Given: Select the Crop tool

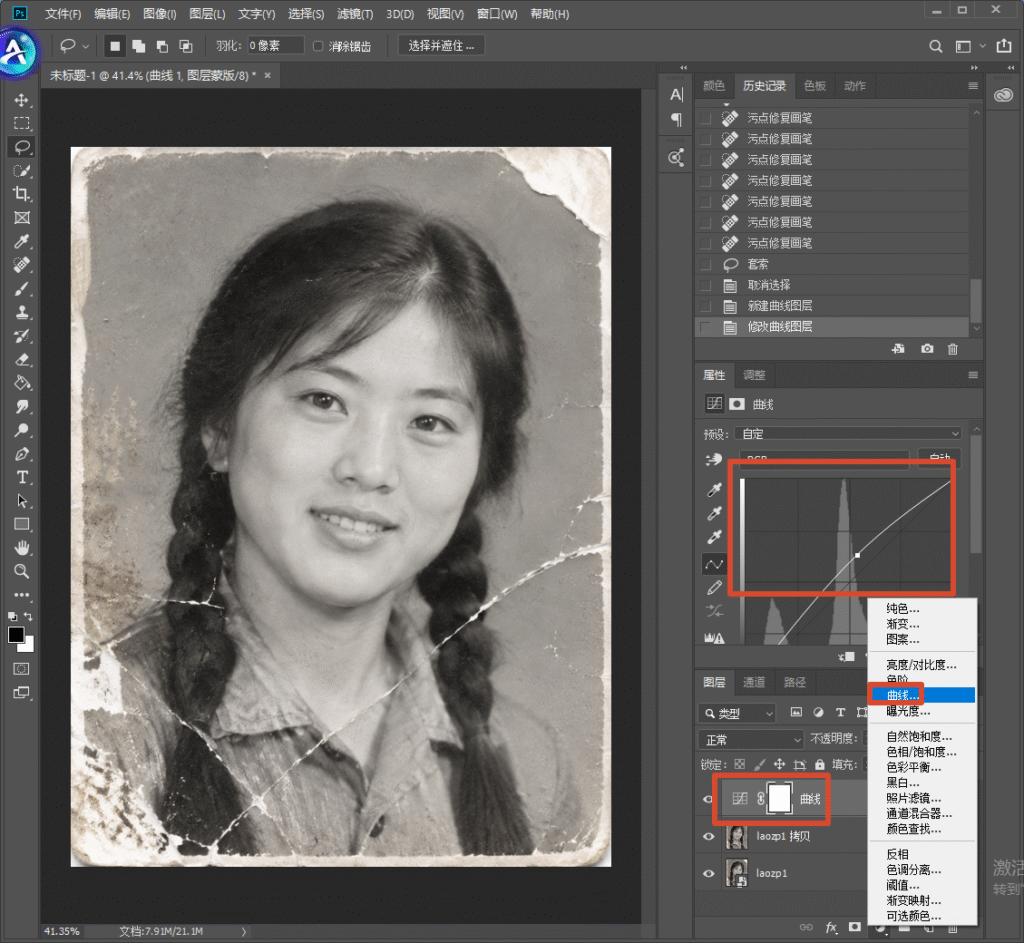Looking at the screenshot, I should tap(22, 194).
